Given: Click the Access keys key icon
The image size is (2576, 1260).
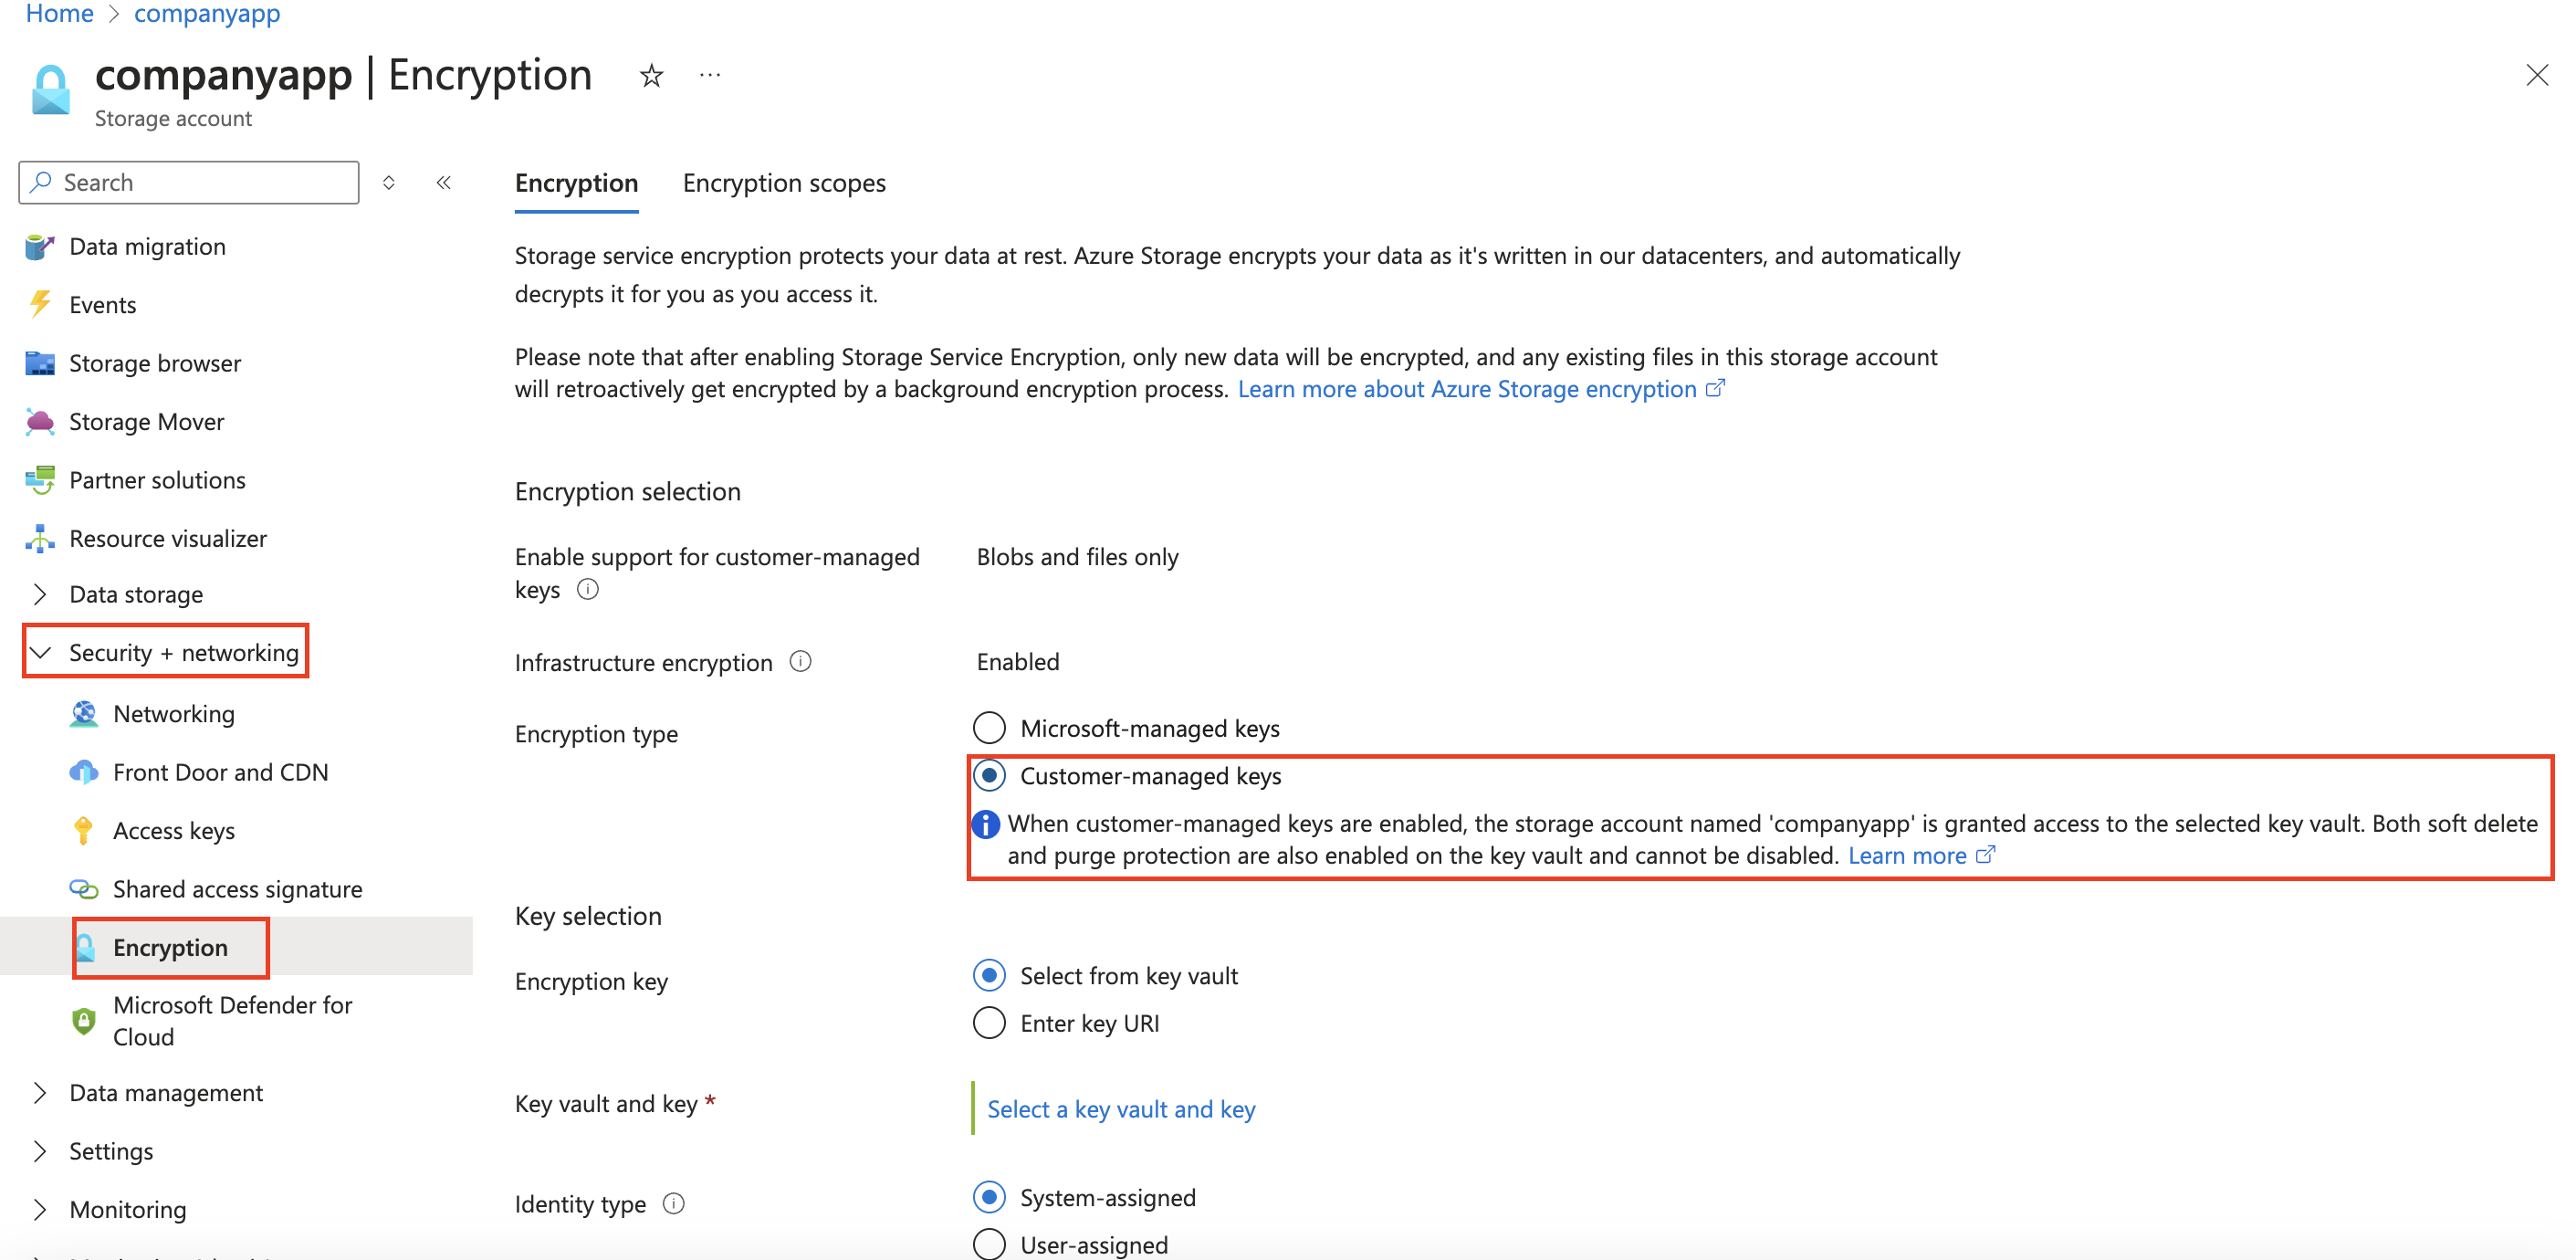Looking at the screenshot, I should coord(84,830).
